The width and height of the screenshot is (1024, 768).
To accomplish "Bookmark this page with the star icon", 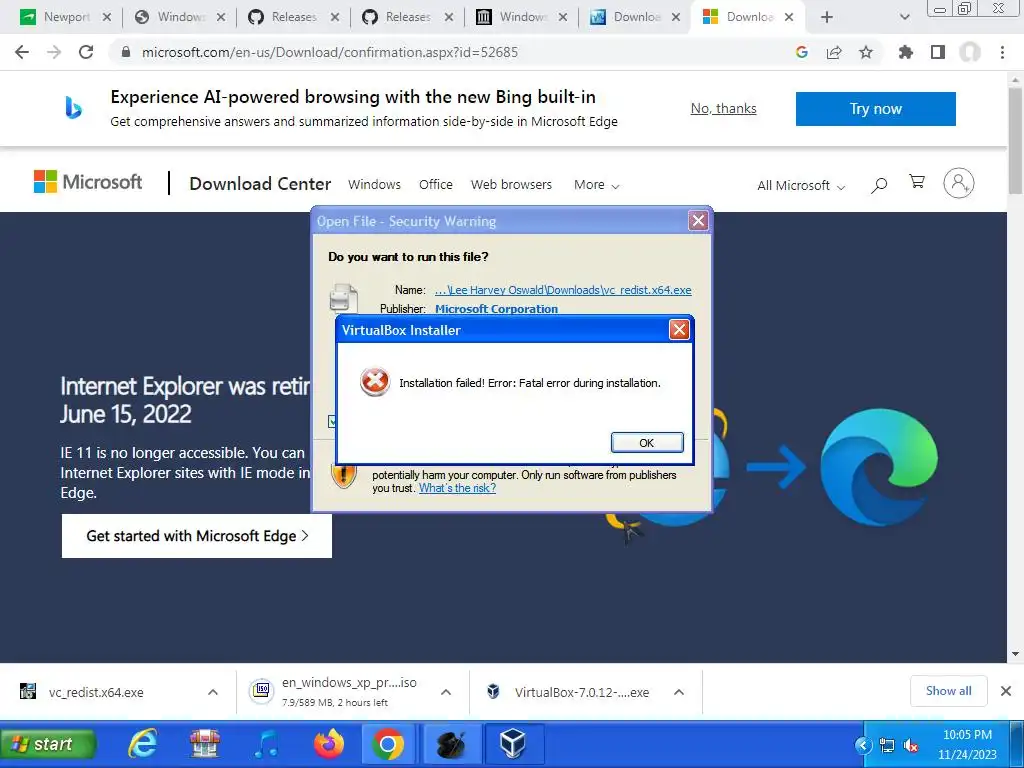I will point(866,52).
